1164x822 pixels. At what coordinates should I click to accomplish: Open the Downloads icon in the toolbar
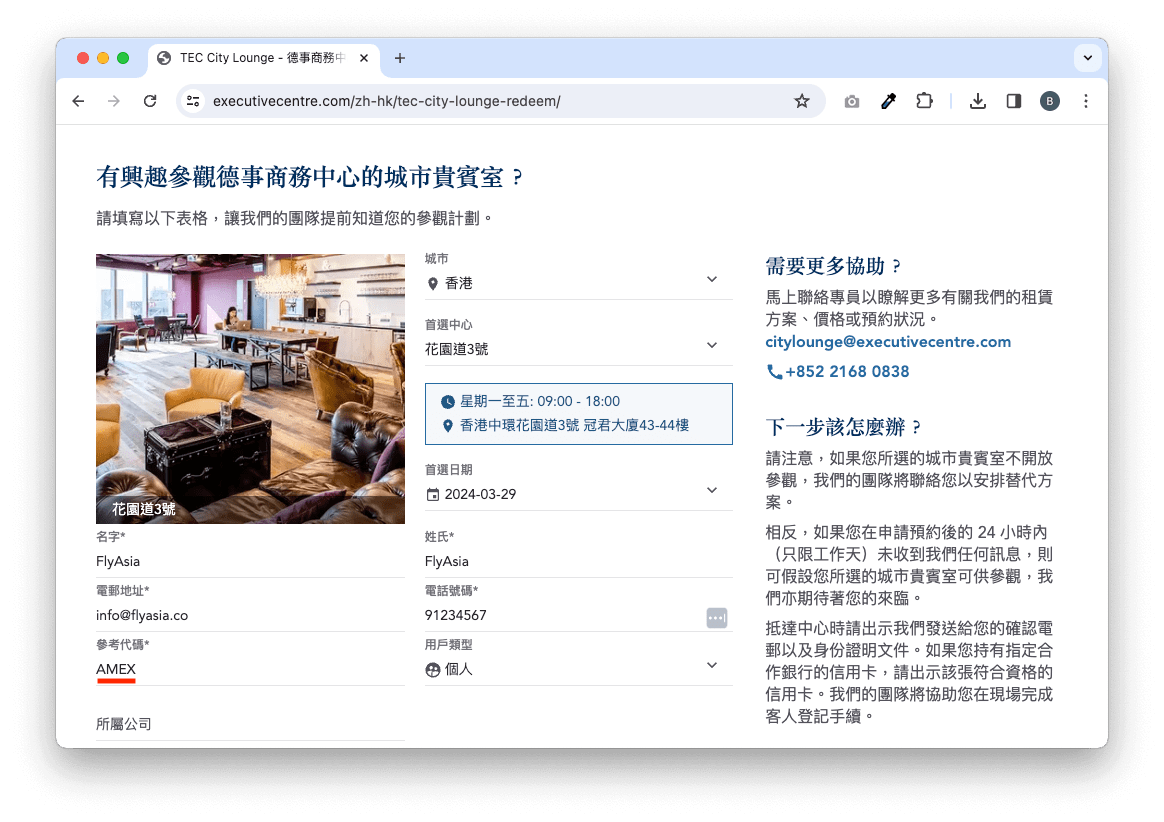978,101
